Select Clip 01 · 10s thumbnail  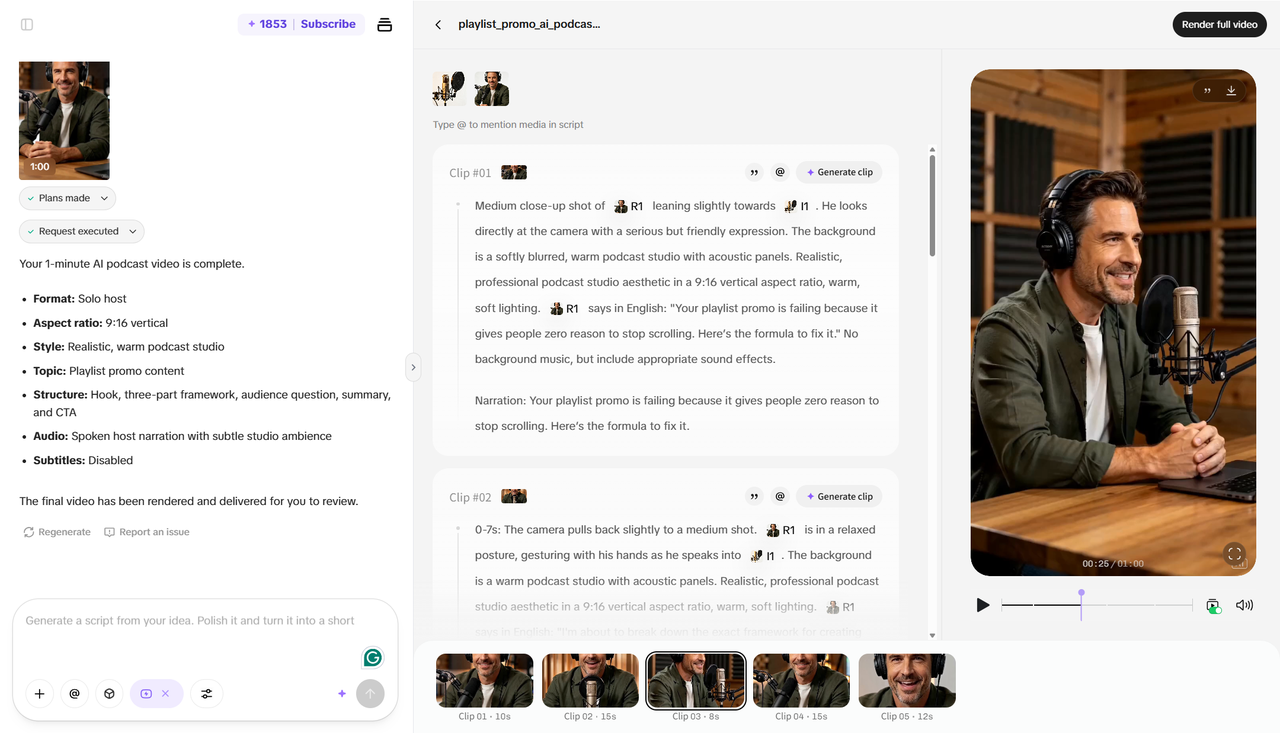point(485,680)
